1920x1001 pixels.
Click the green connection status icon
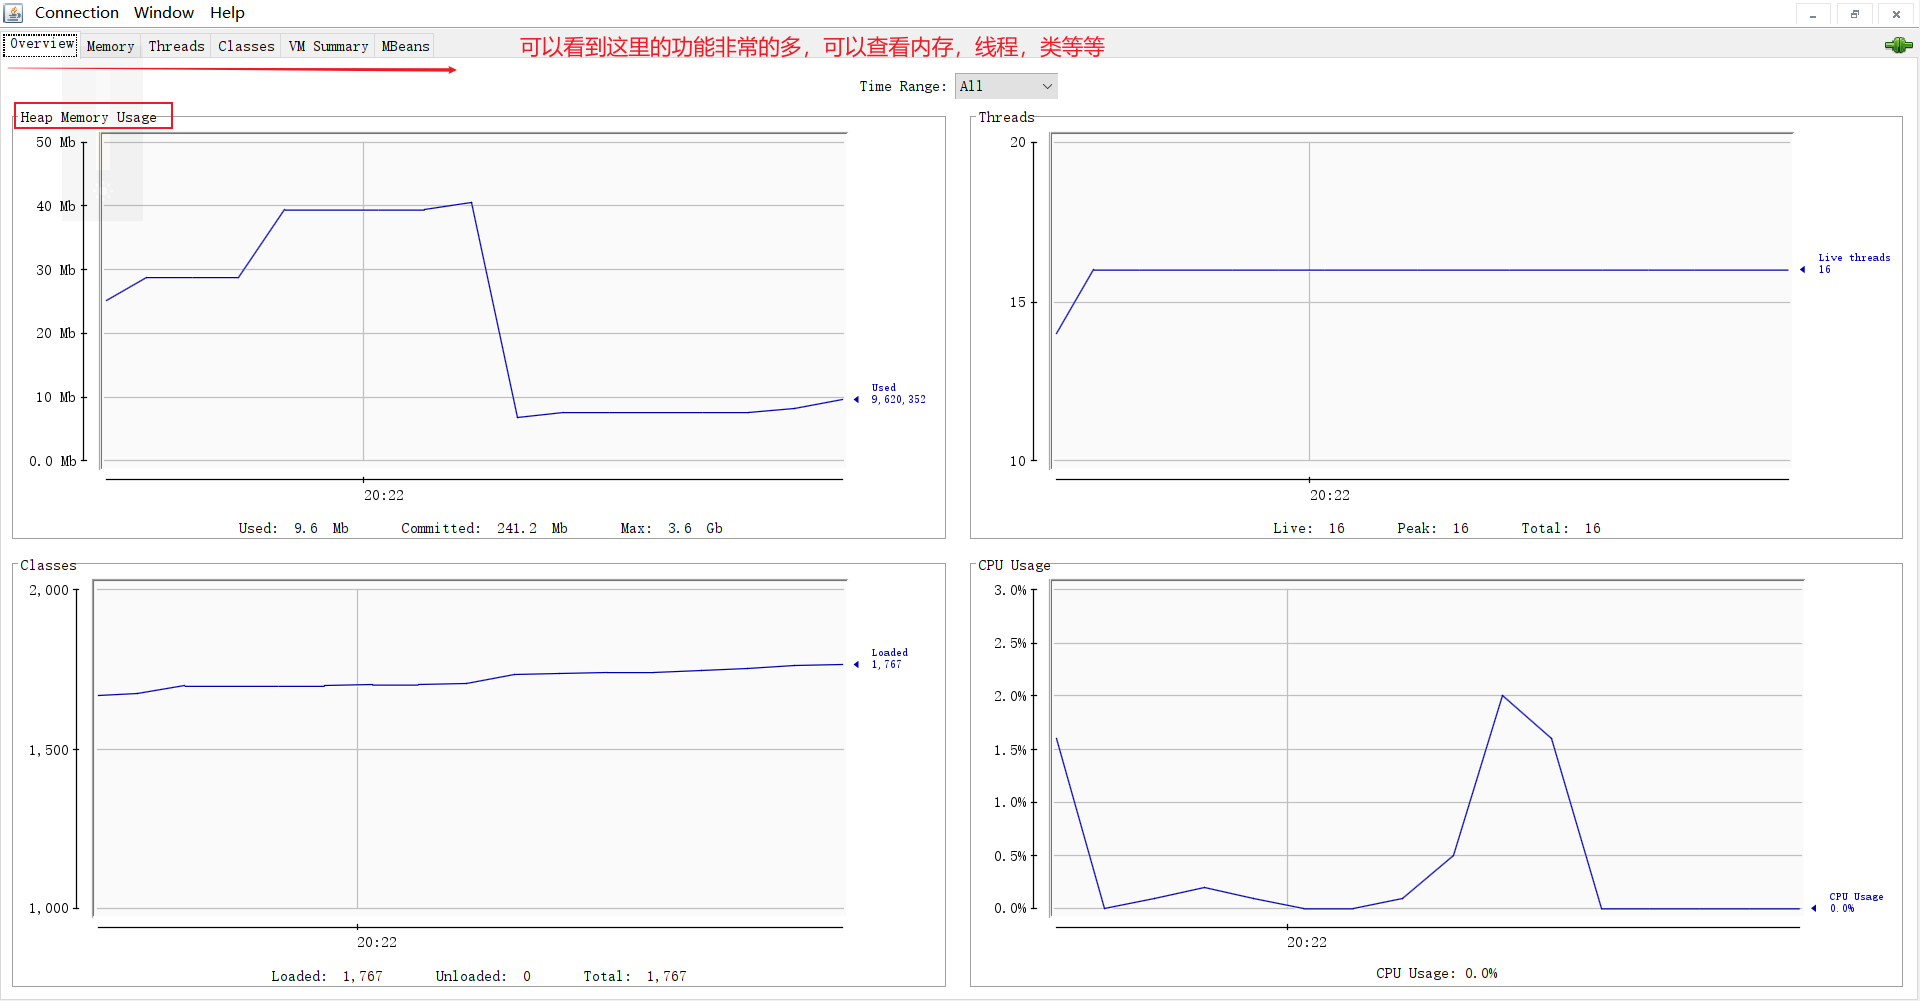tap(1898, 45)
